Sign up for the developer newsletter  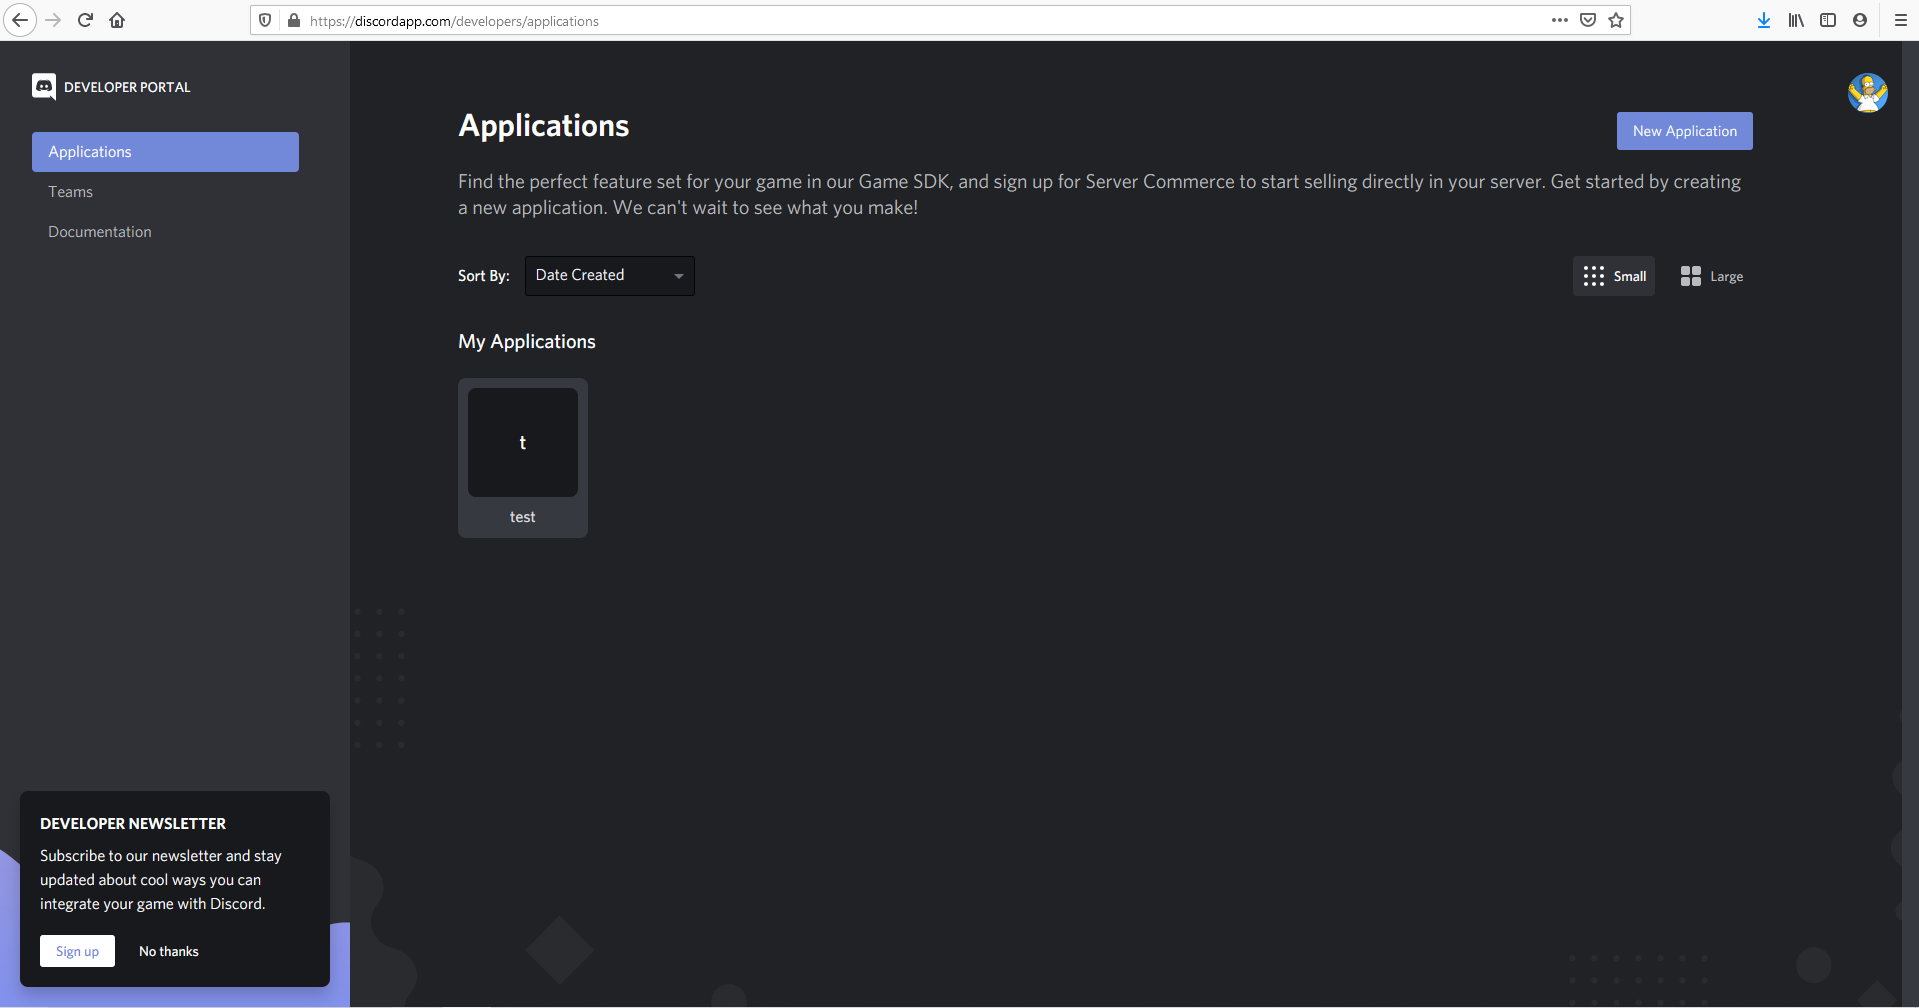[x=77, y=951]
